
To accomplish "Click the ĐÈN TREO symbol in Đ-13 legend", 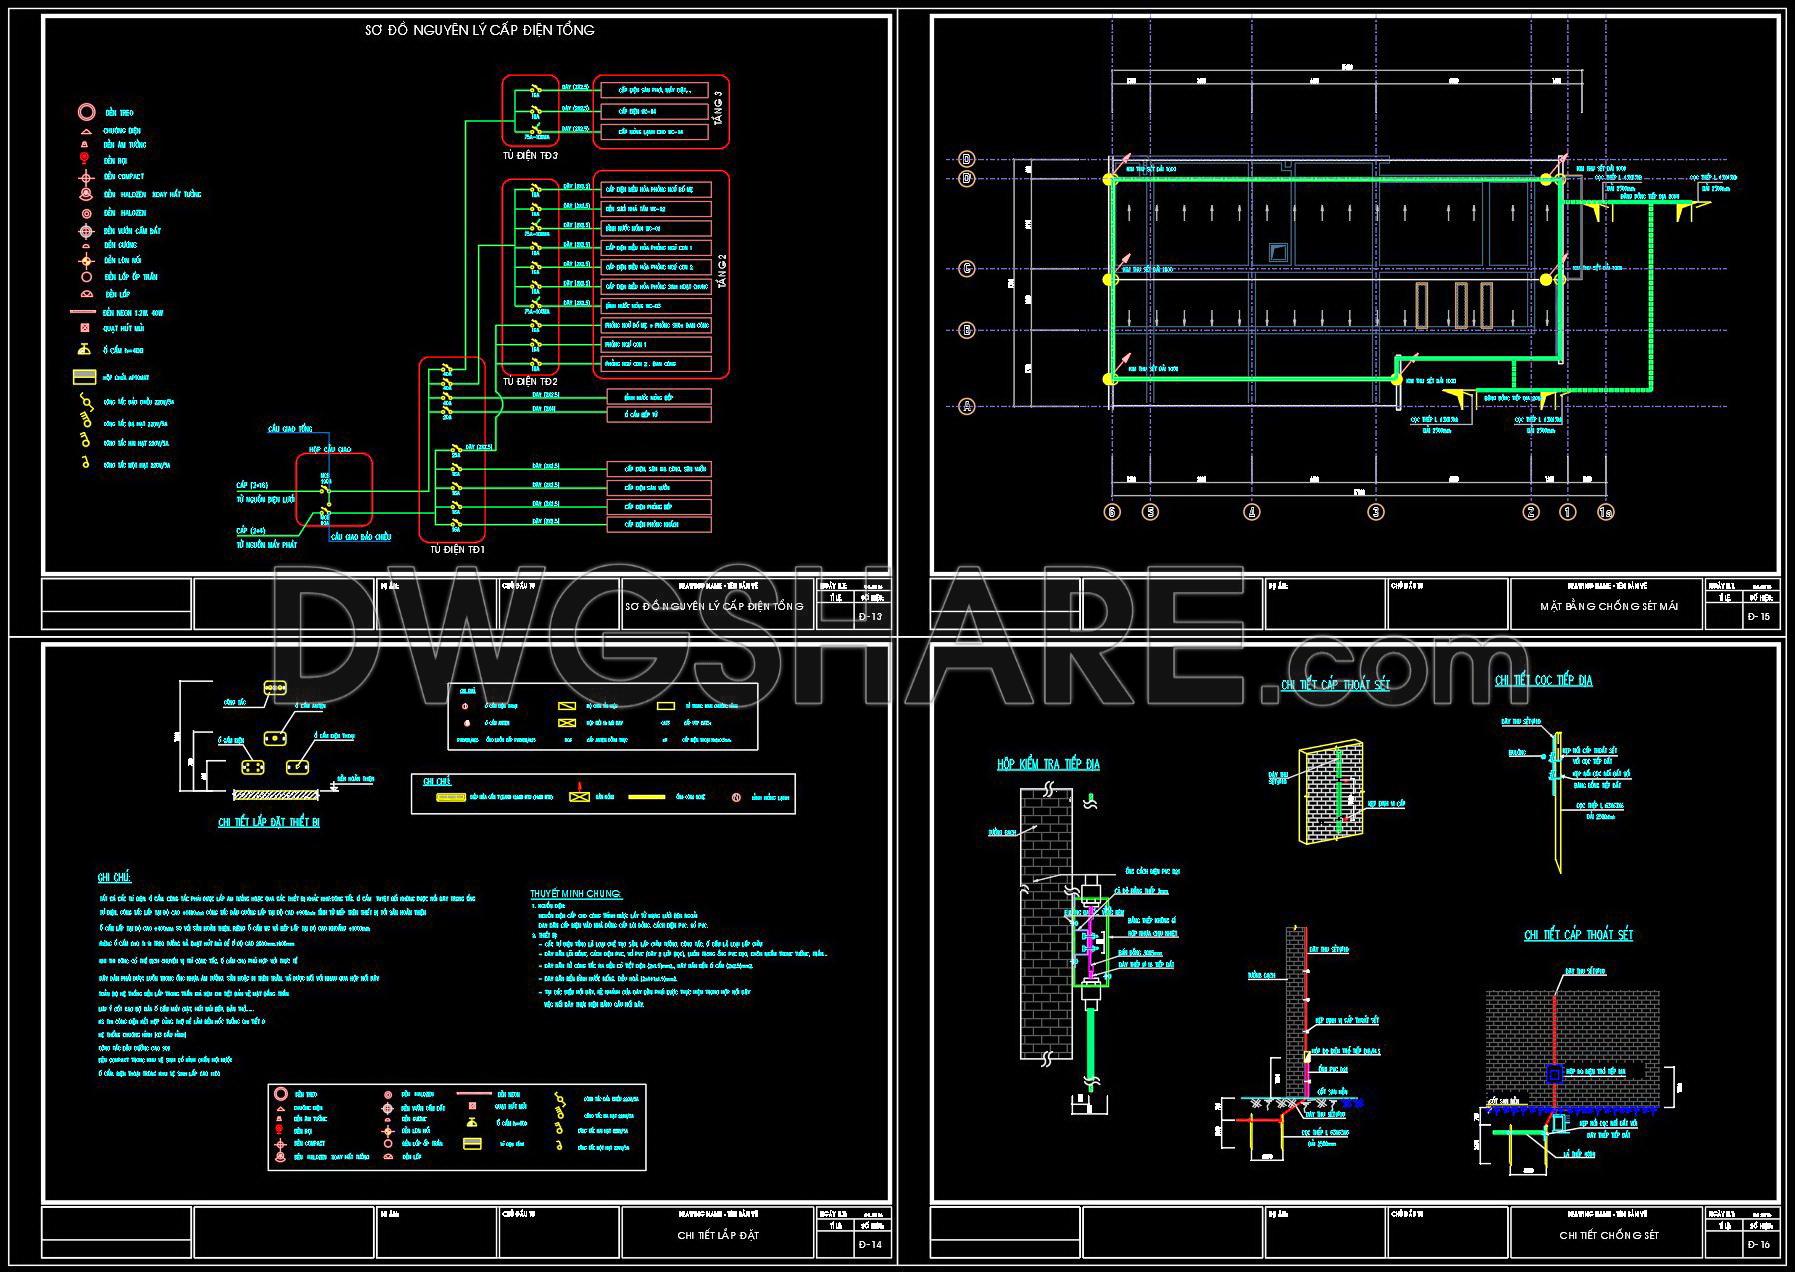I will (x=86, y=112).
